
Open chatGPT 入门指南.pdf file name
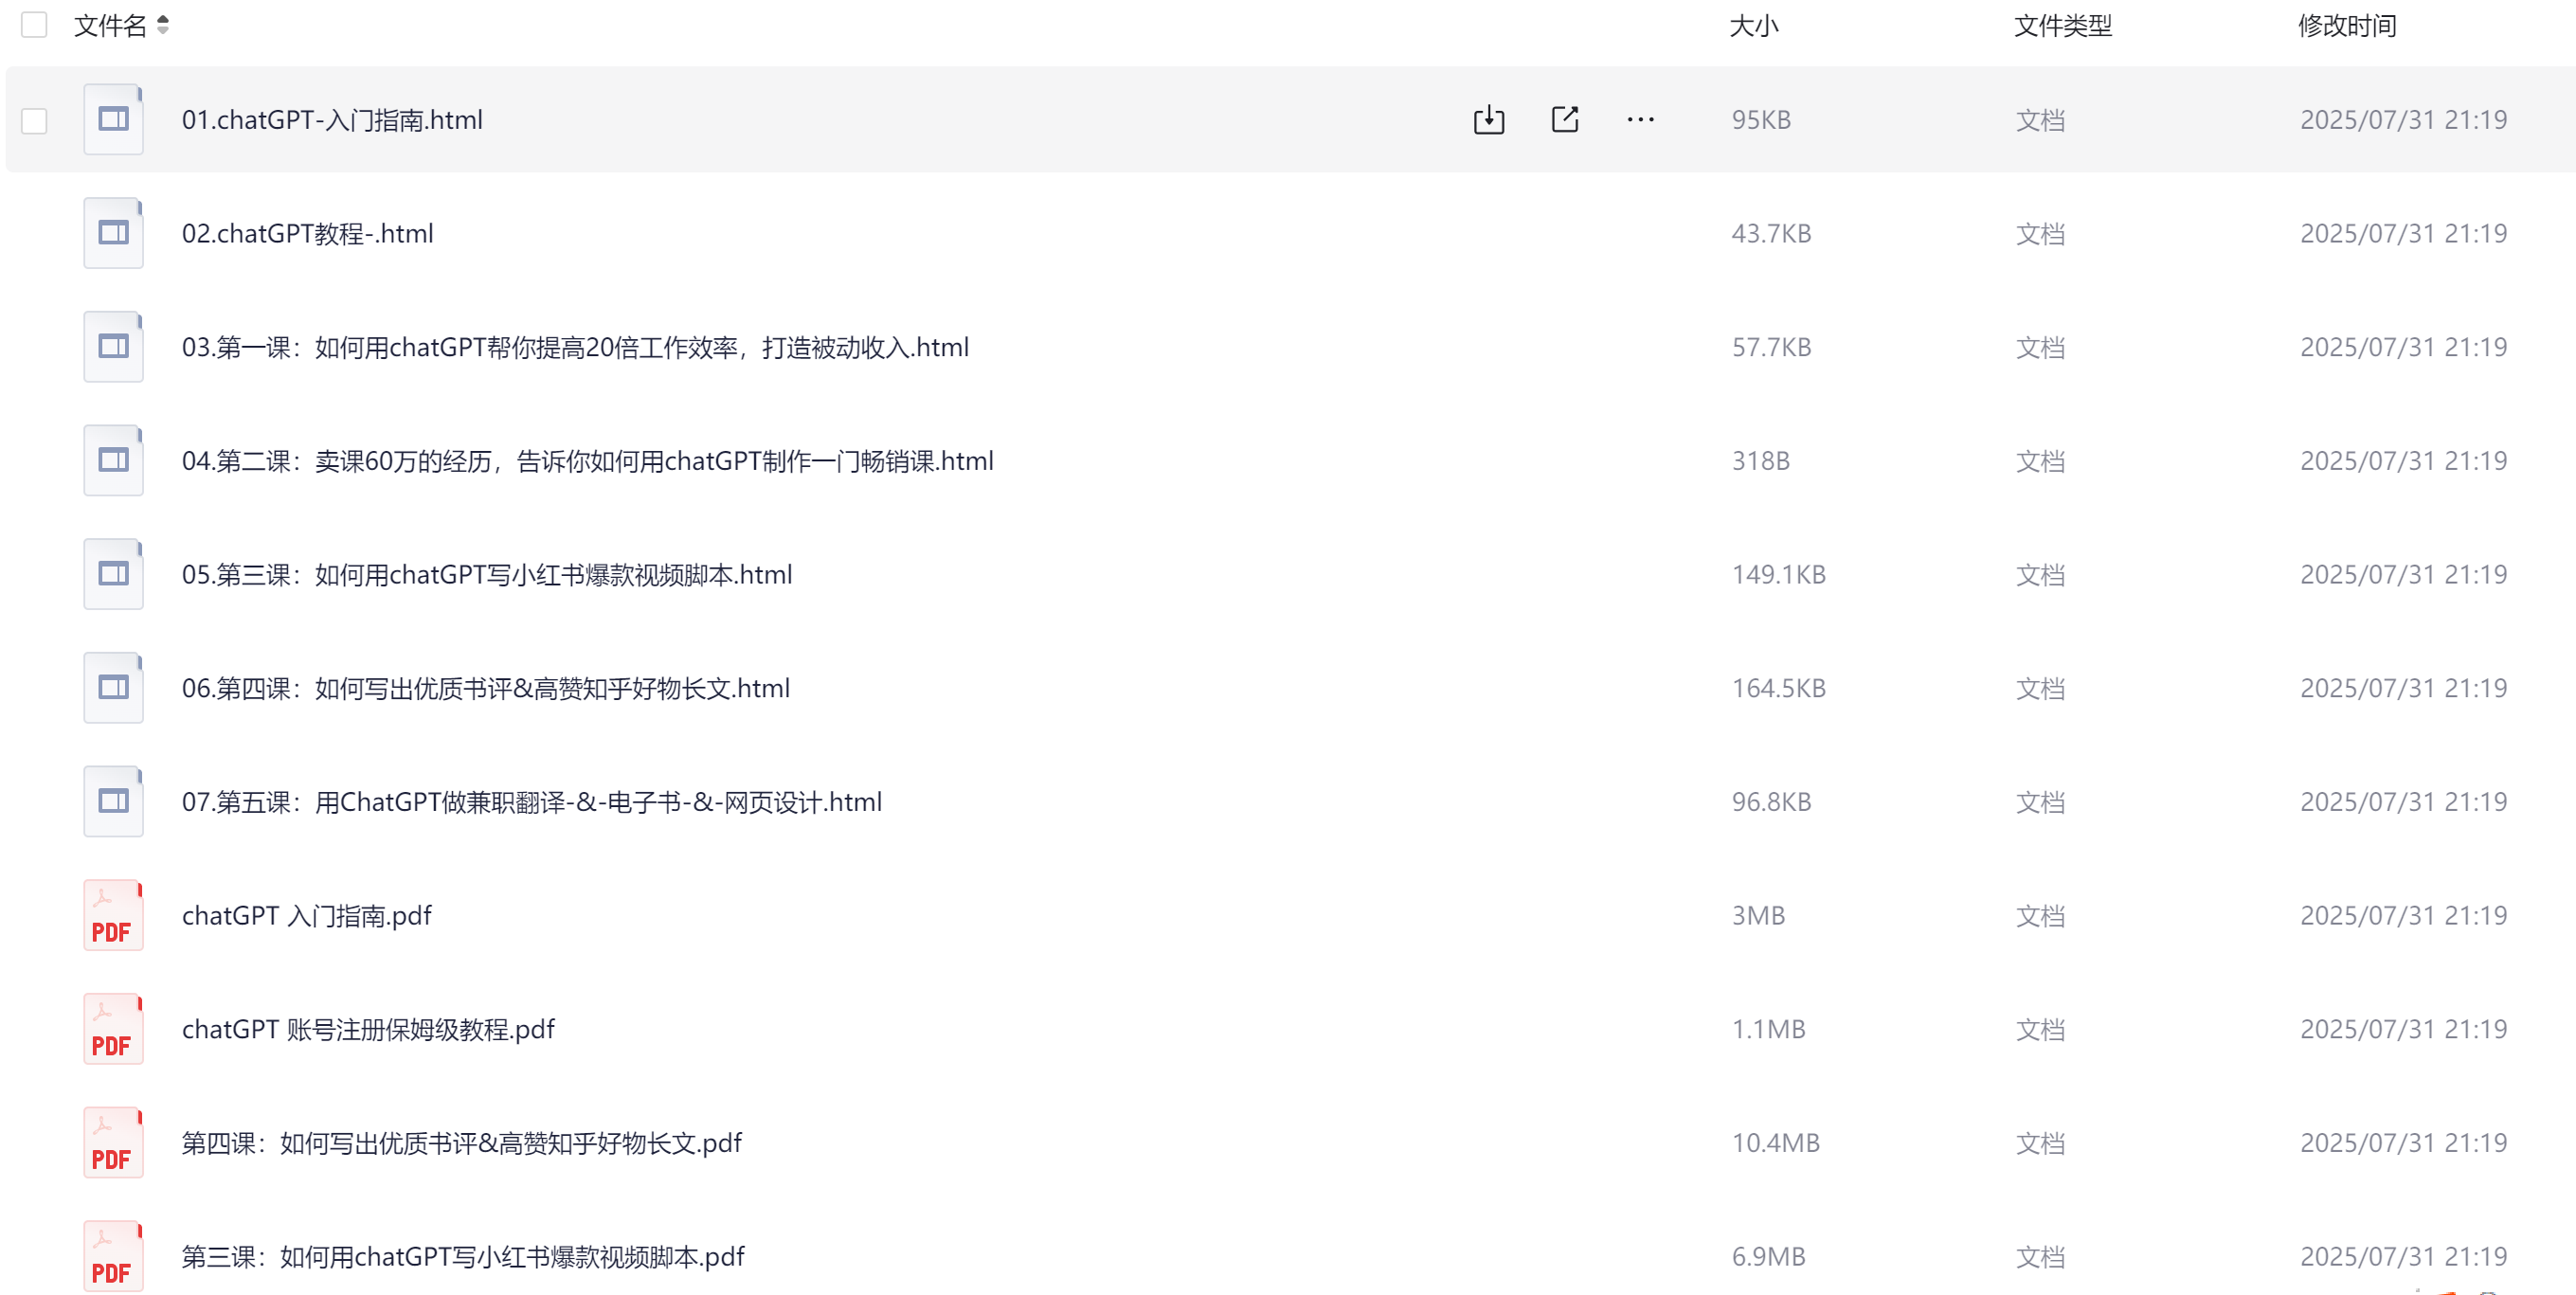(x=306, y=916)
